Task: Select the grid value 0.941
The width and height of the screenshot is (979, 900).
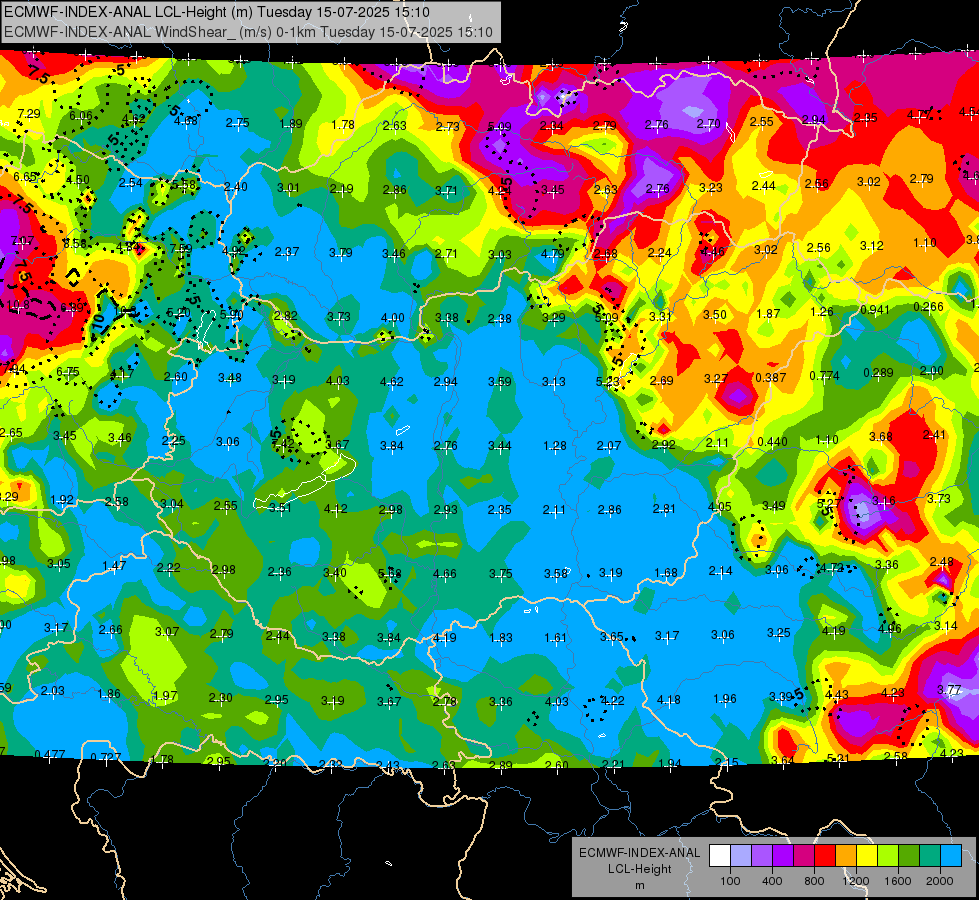Action: 875,310
